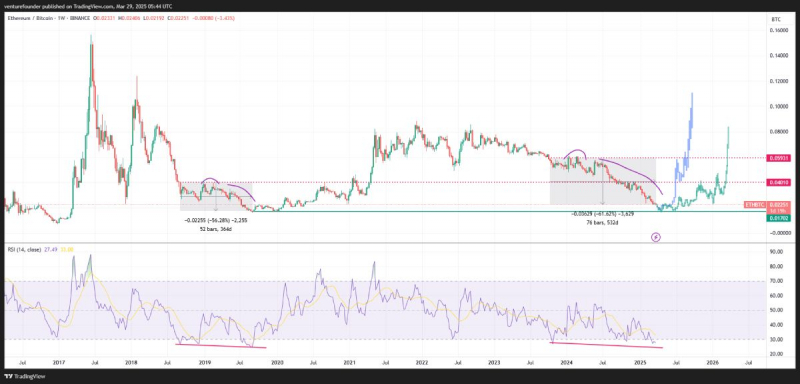Viewport: 800px width, 384px height.
Task: Open the purple lightning event marker
Action: (656, 237)
